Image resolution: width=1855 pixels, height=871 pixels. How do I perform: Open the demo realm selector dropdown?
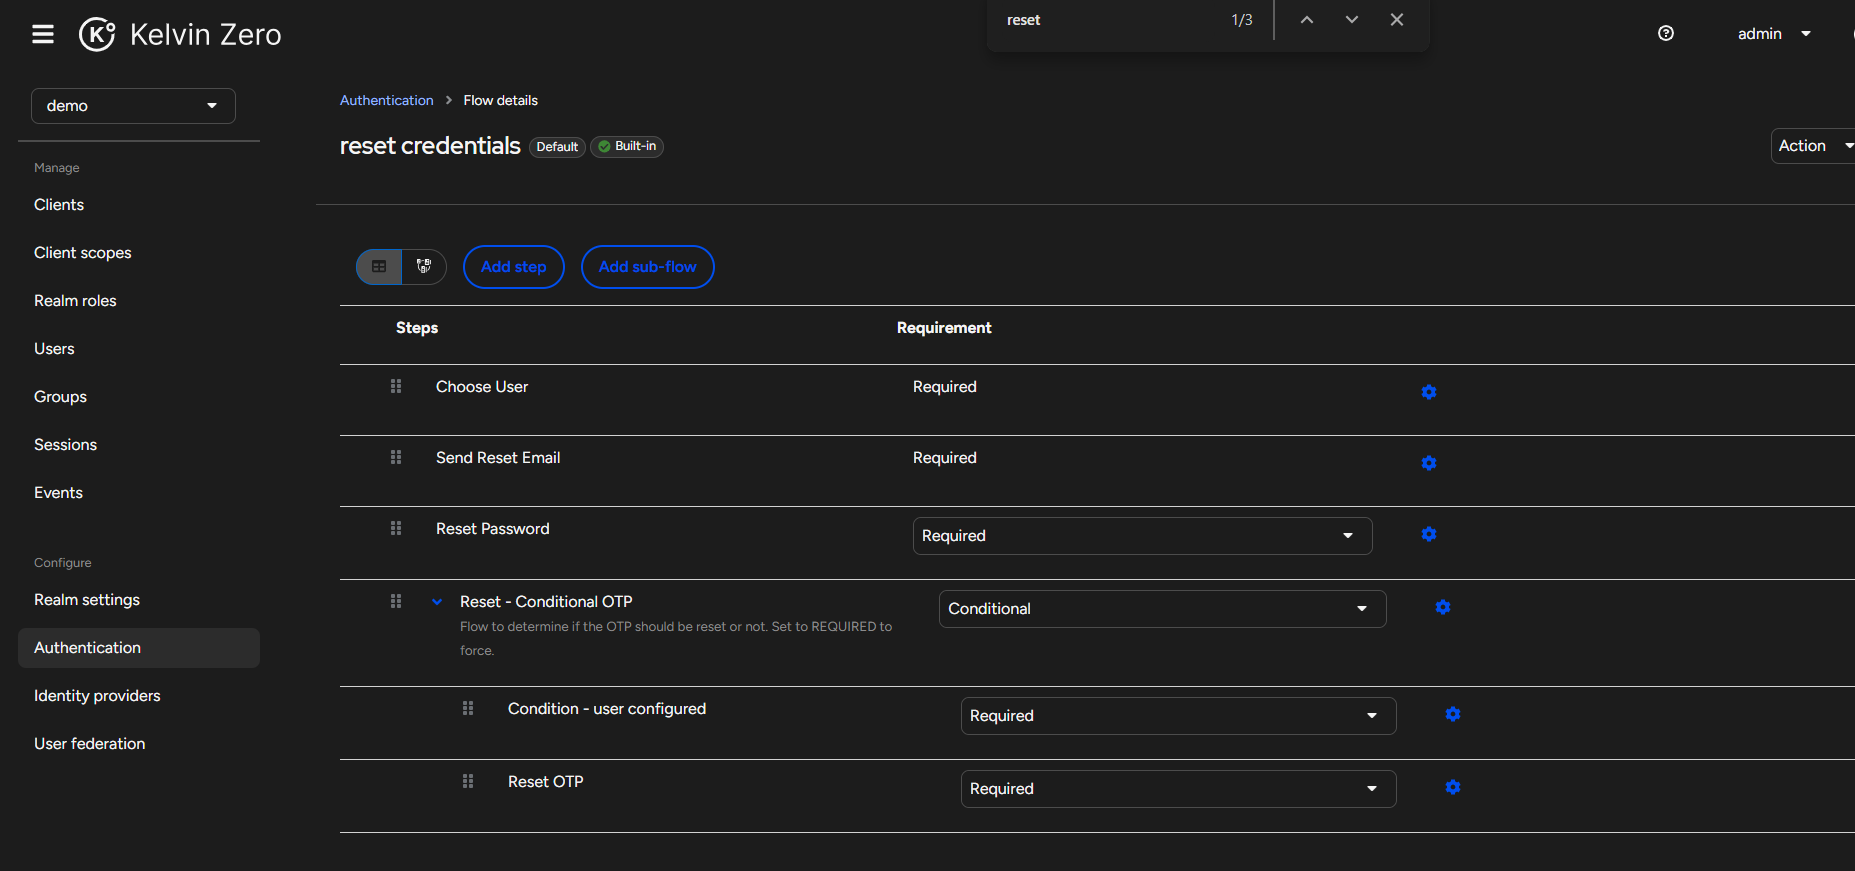tap(133, 106)
